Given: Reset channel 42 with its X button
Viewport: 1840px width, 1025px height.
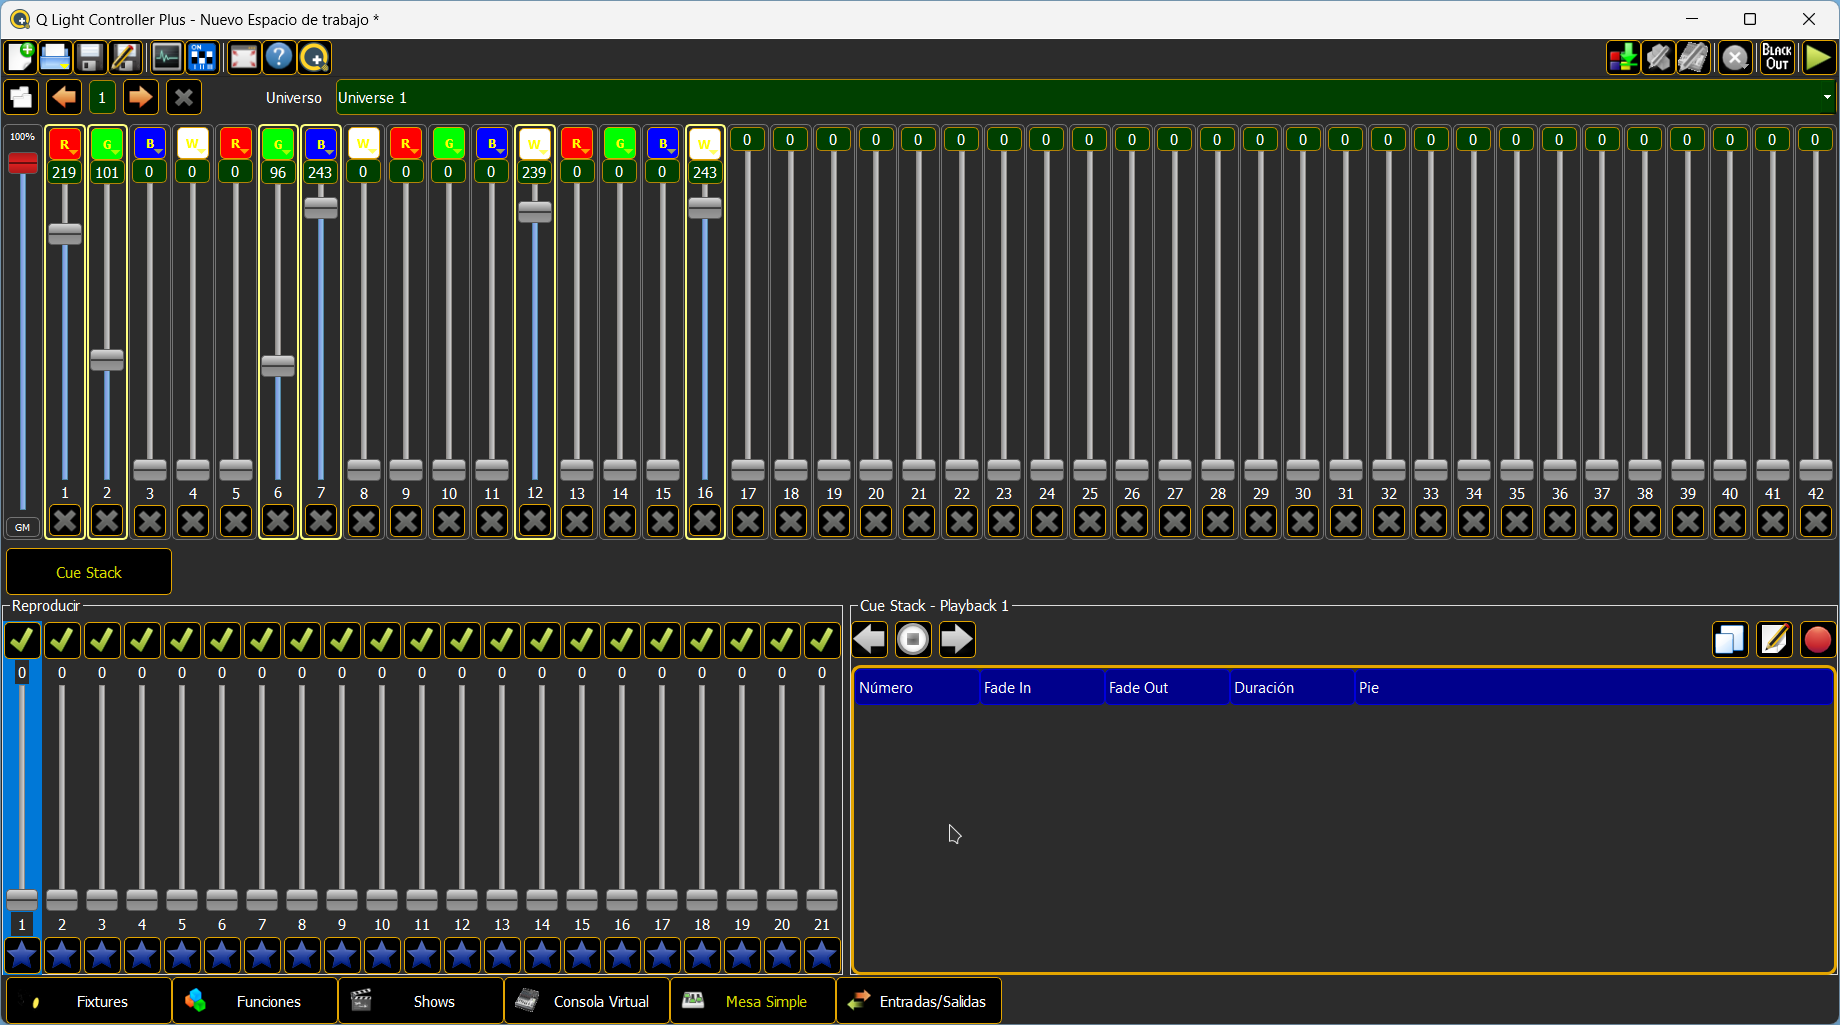Looking at the screenshot, I should coord(1815,520).
